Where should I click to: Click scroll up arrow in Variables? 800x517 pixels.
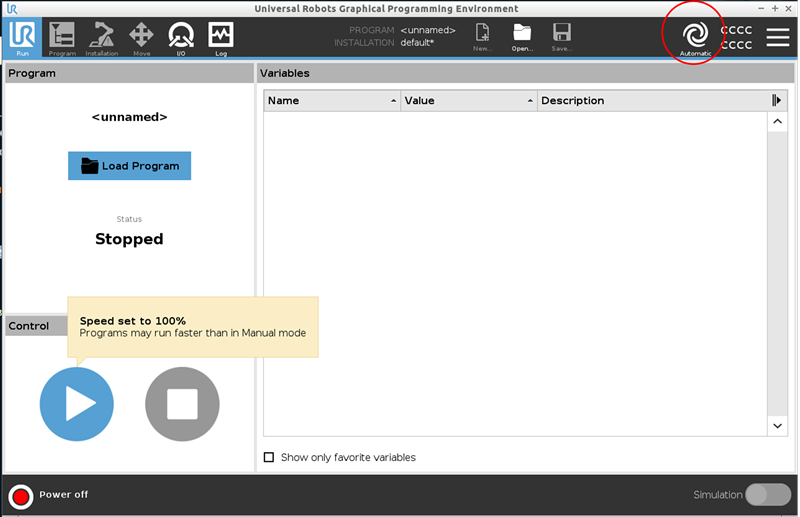pyautogui.click(x=778, y=121)
